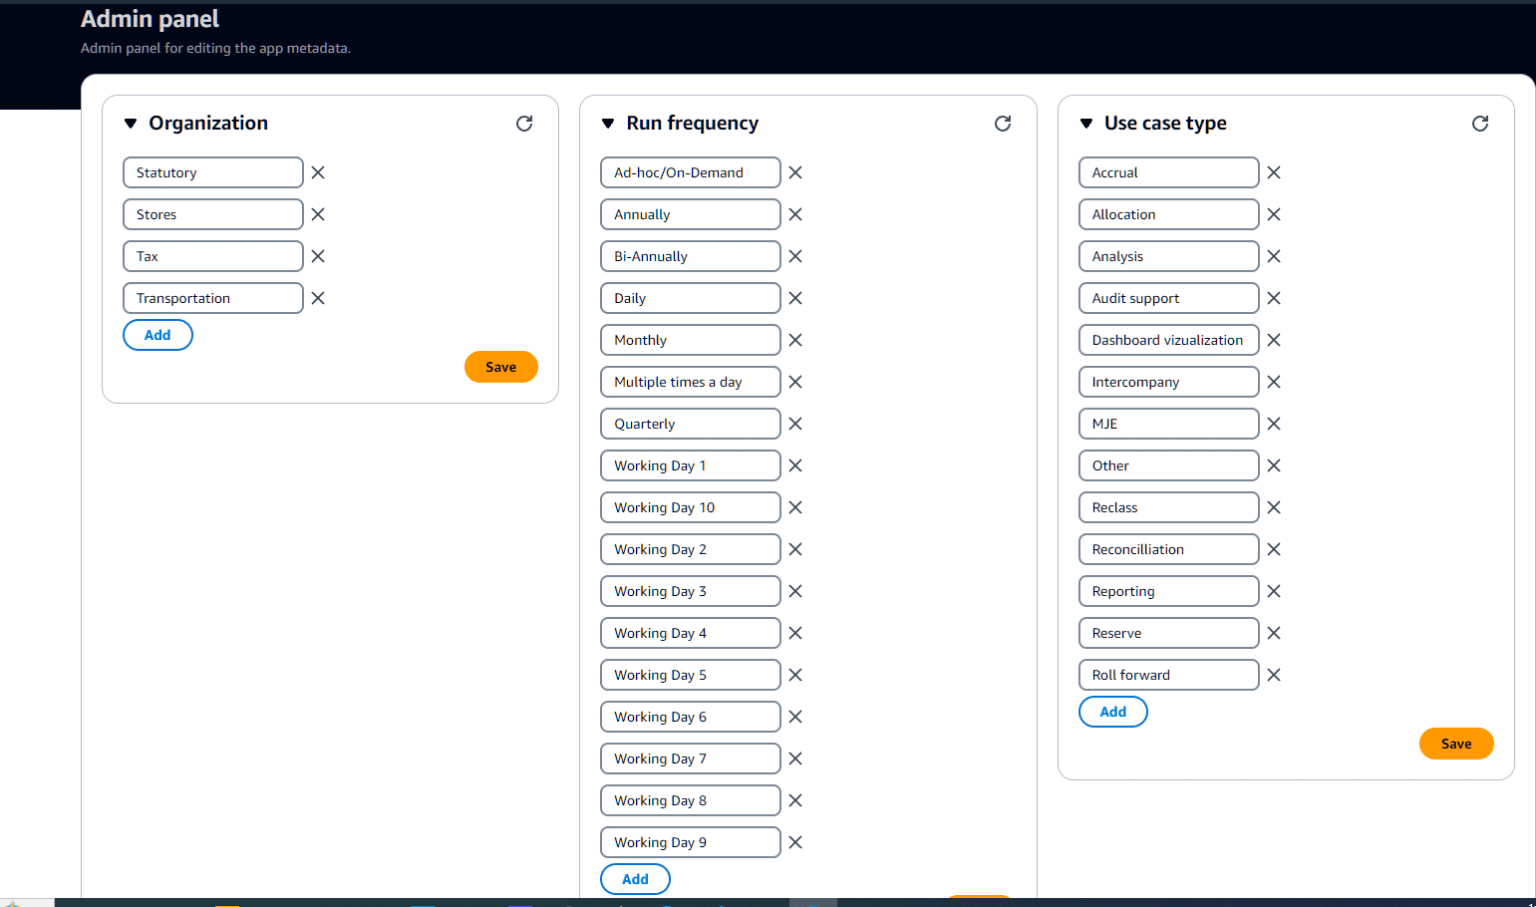Collapse the Organization section
Screen dimensions: 1536x907
(130, 123)
